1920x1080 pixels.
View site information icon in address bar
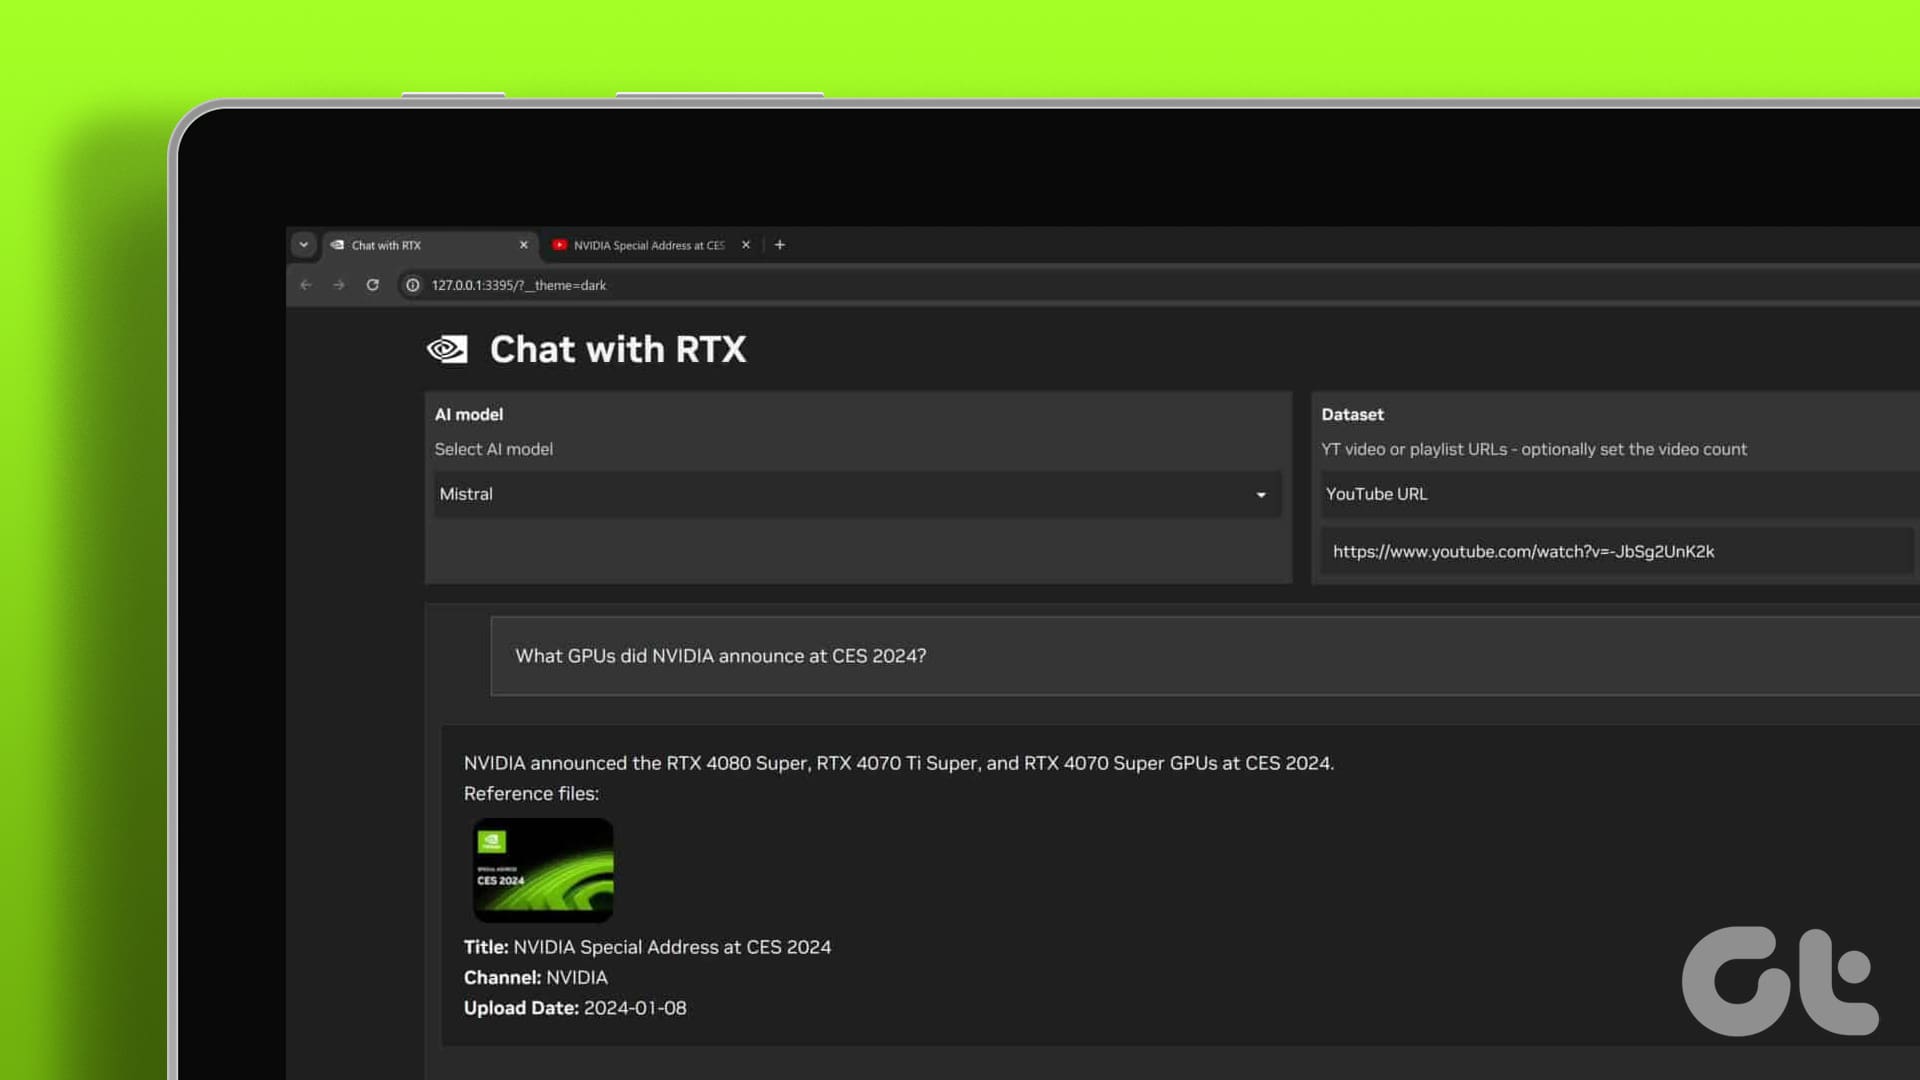click(x=412, y=285)
